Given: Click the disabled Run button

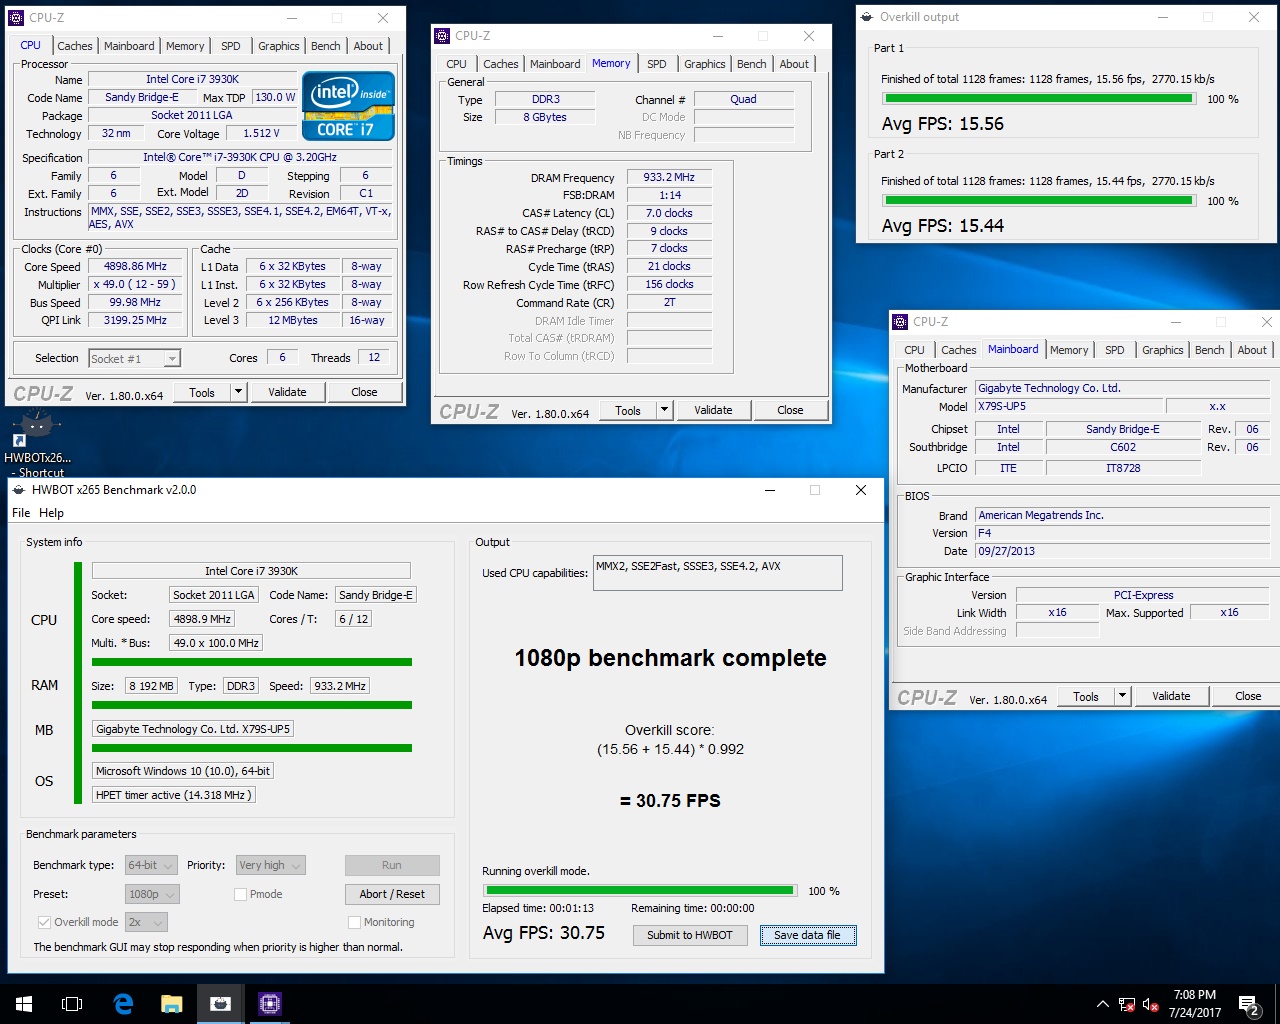Looking at the screenshot, I should [x=392, y=865].
